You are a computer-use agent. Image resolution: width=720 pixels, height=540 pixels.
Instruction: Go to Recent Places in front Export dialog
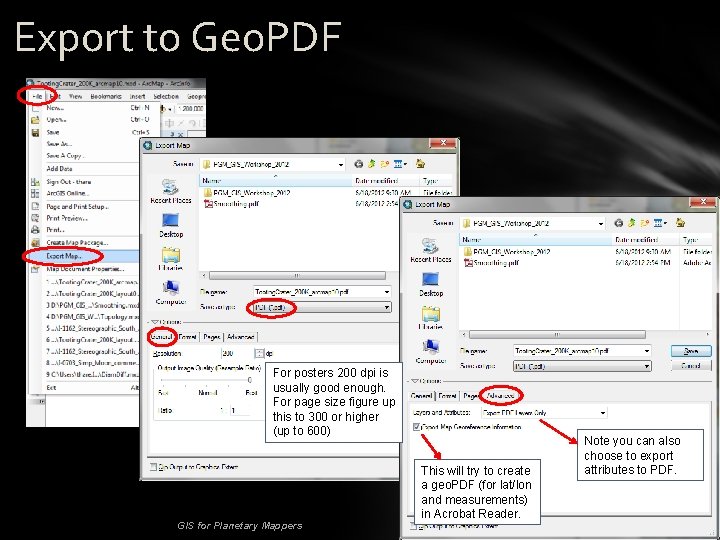tap(430, 250)
